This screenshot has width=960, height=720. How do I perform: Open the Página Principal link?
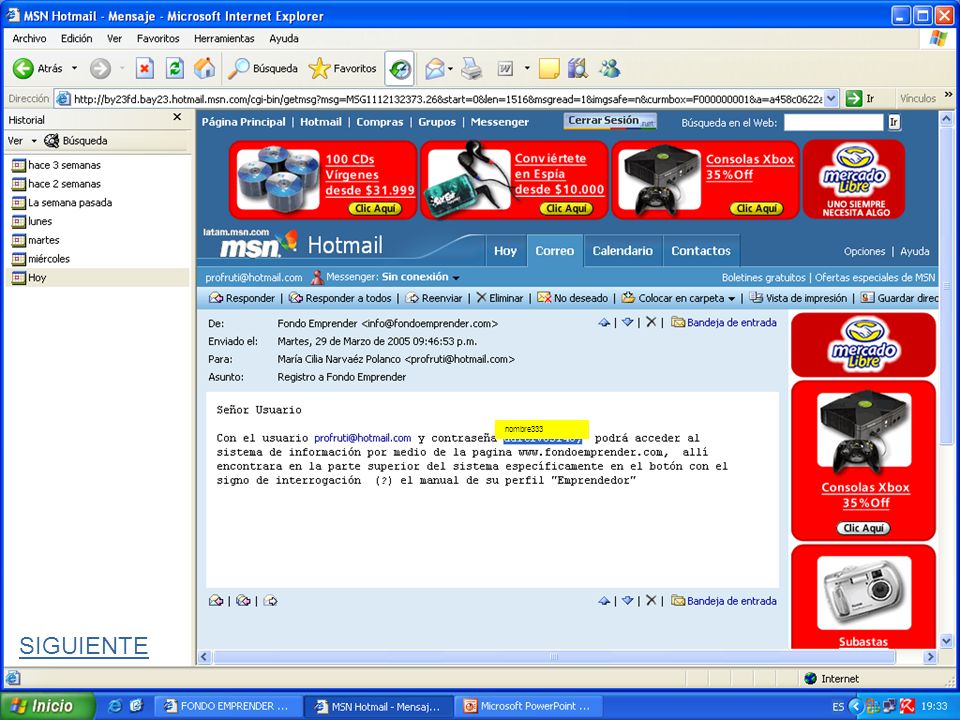point(244,122)
